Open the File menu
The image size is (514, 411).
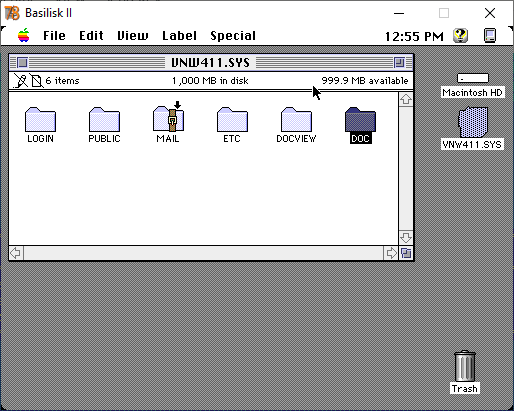[54, 36]
